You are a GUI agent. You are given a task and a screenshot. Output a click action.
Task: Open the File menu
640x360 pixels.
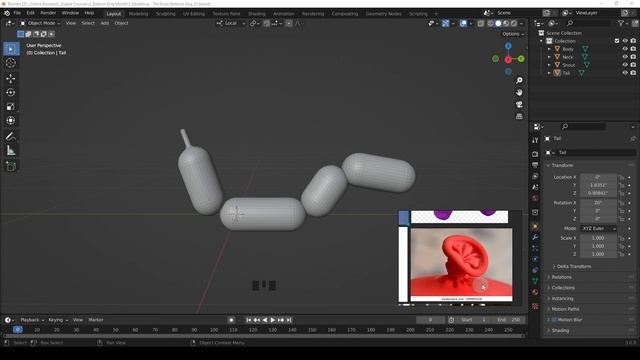(17, 13)
